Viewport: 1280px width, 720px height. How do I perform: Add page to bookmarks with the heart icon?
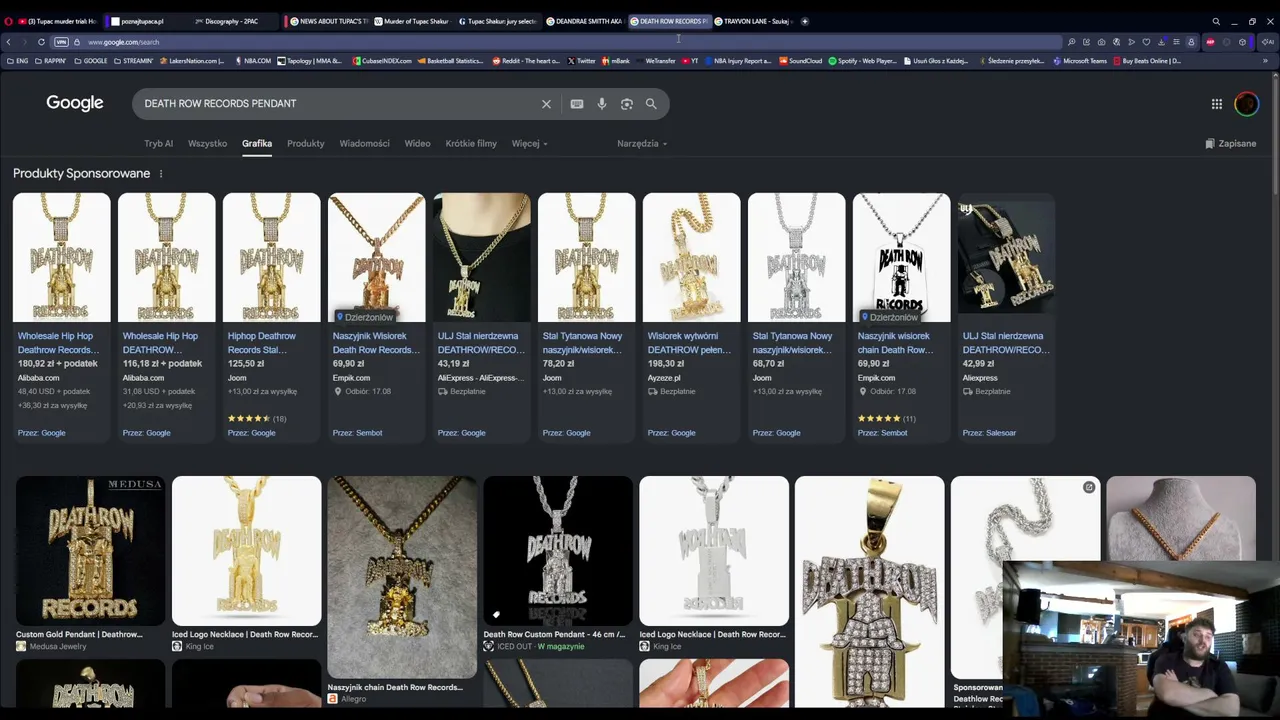[x=1146, y=42]
